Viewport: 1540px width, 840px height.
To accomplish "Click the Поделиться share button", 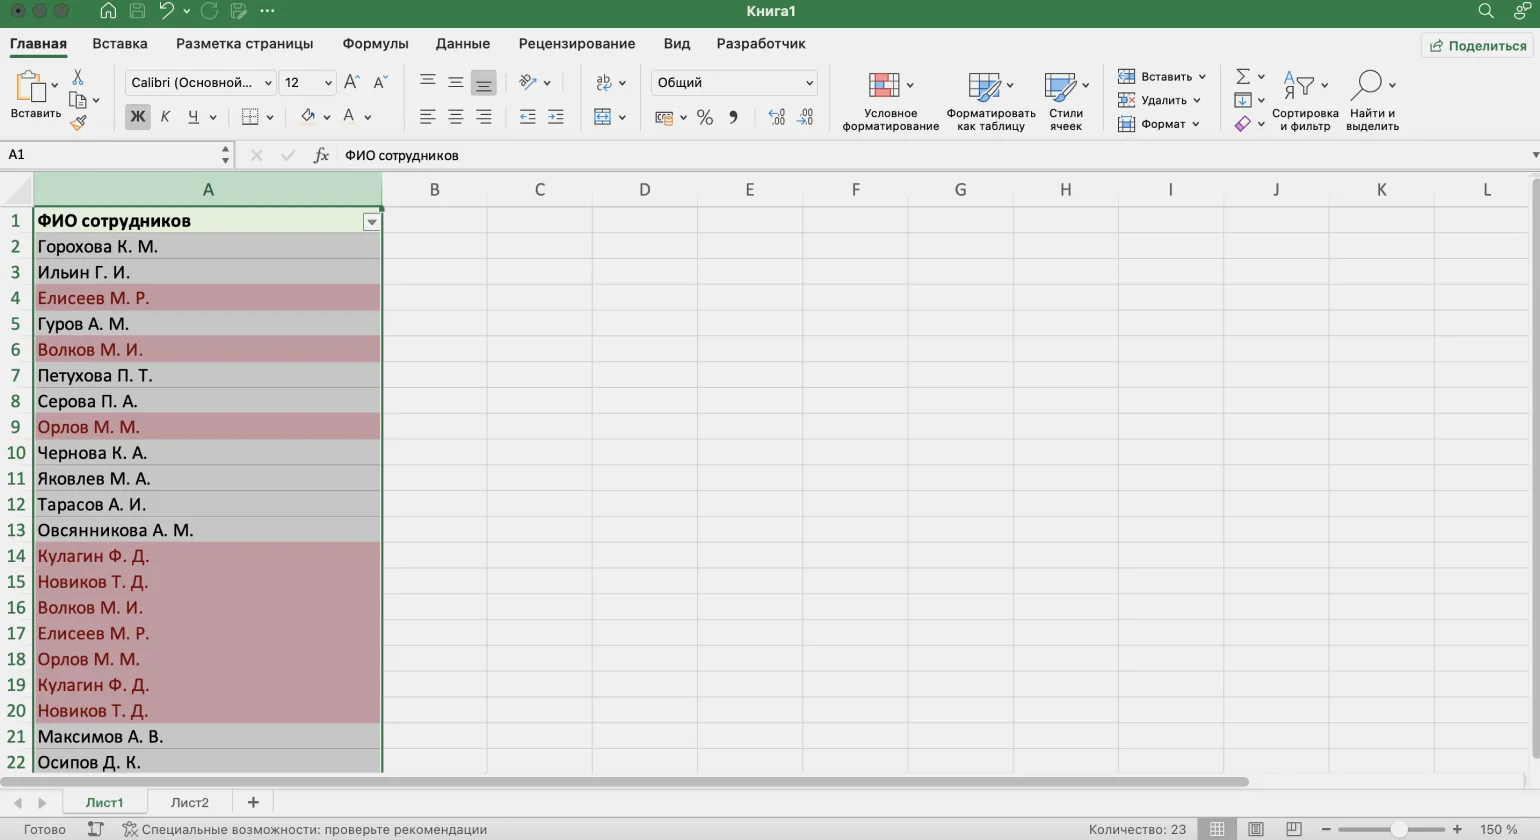I will [x=1477, y=46].
